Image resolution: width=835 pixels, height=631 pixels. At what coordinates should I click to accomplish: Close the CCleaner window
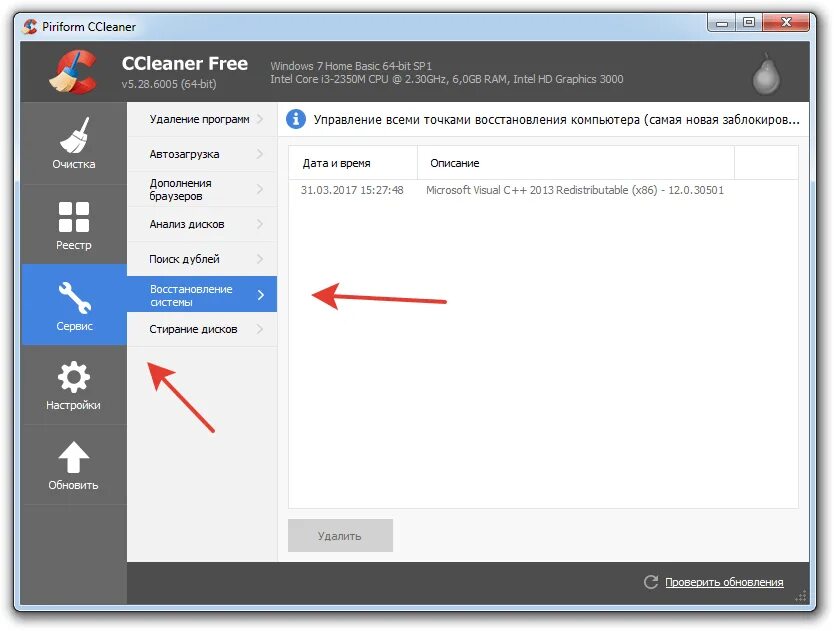(x=787, y=23)
